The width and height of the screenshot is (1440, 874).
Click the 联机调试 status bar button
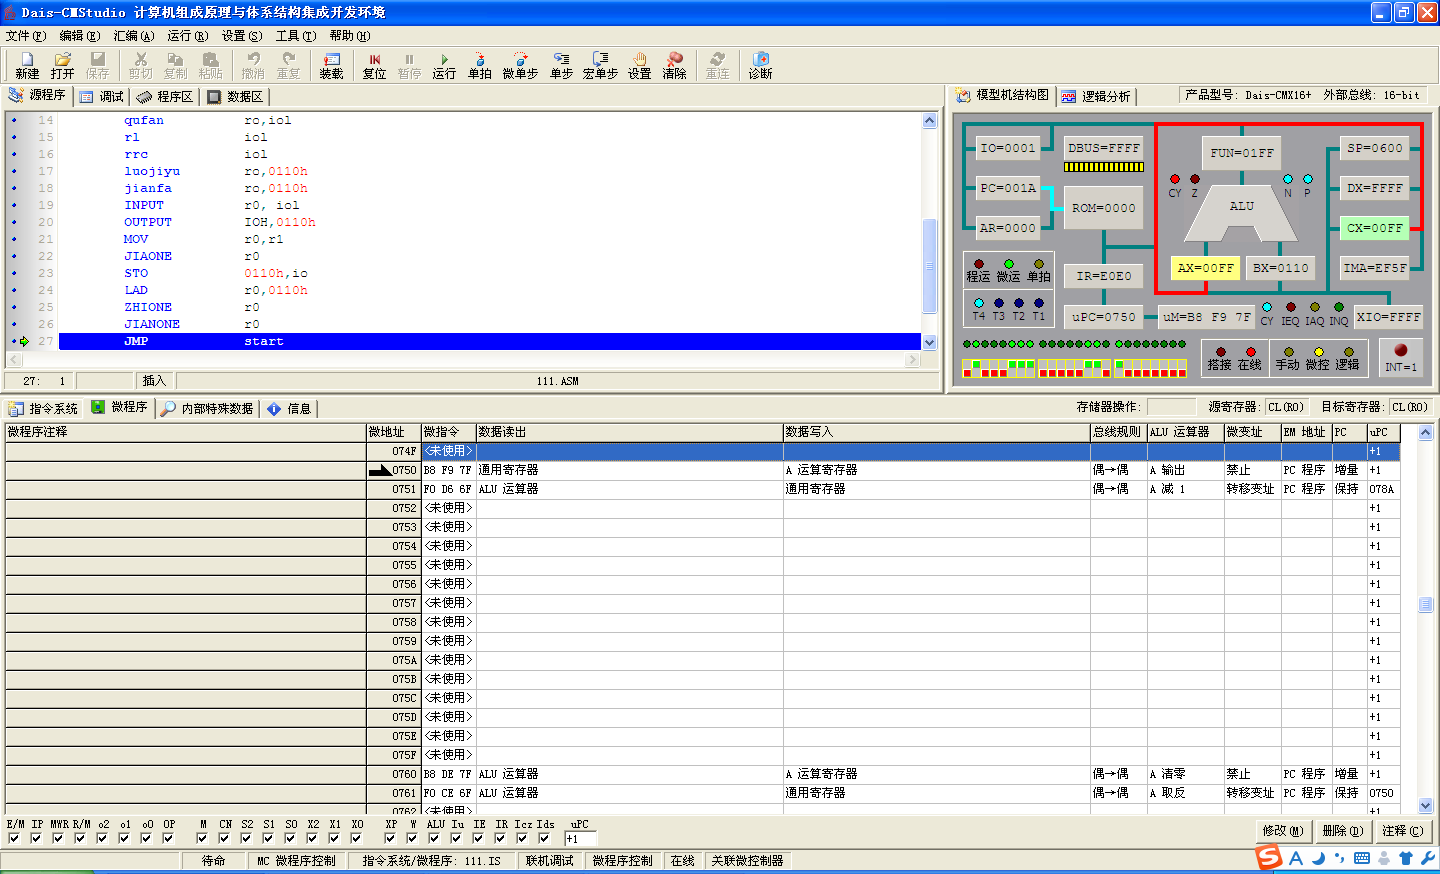click(x=550, y=861)
